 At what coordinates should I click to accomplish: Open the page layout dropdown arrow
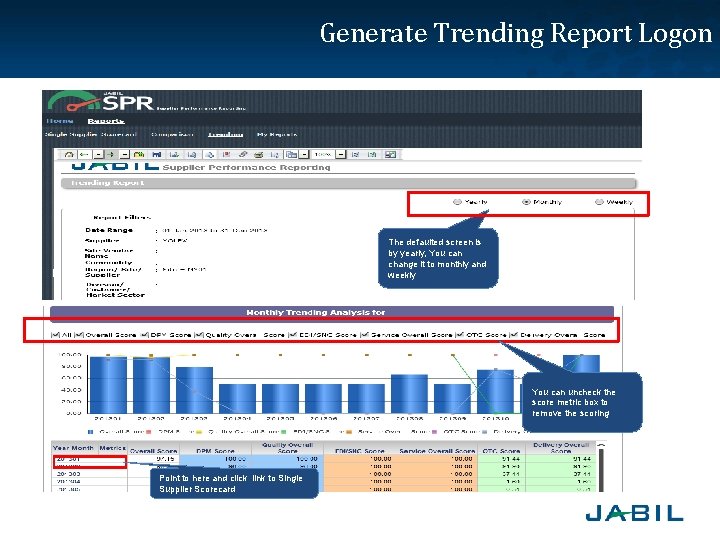pyautogui.click(x=304, y=155)
